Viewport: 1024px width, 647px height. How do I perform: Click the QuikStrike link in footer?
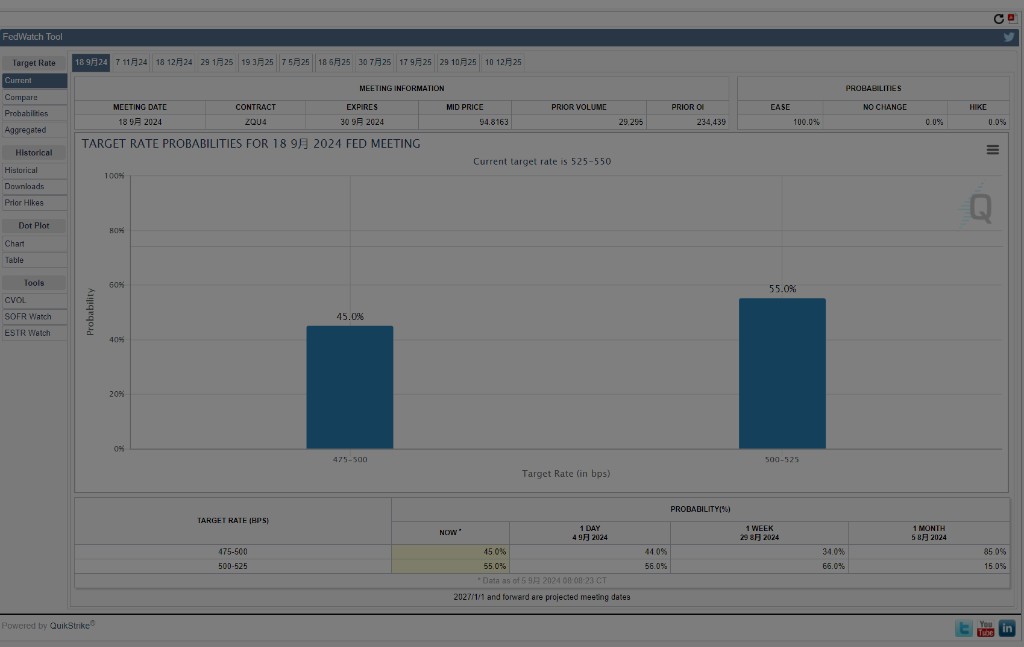(72, 626)
